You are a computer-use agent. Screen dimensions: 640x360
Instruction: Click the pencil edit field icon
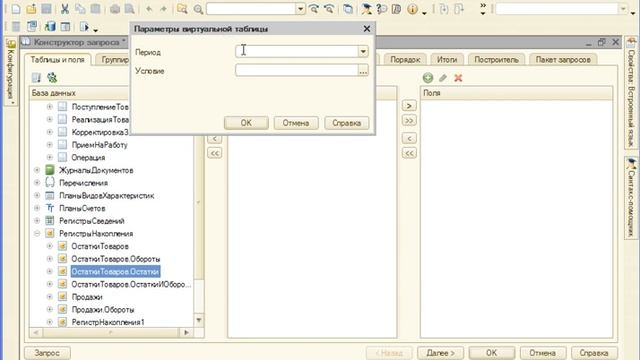coord(443,78)
